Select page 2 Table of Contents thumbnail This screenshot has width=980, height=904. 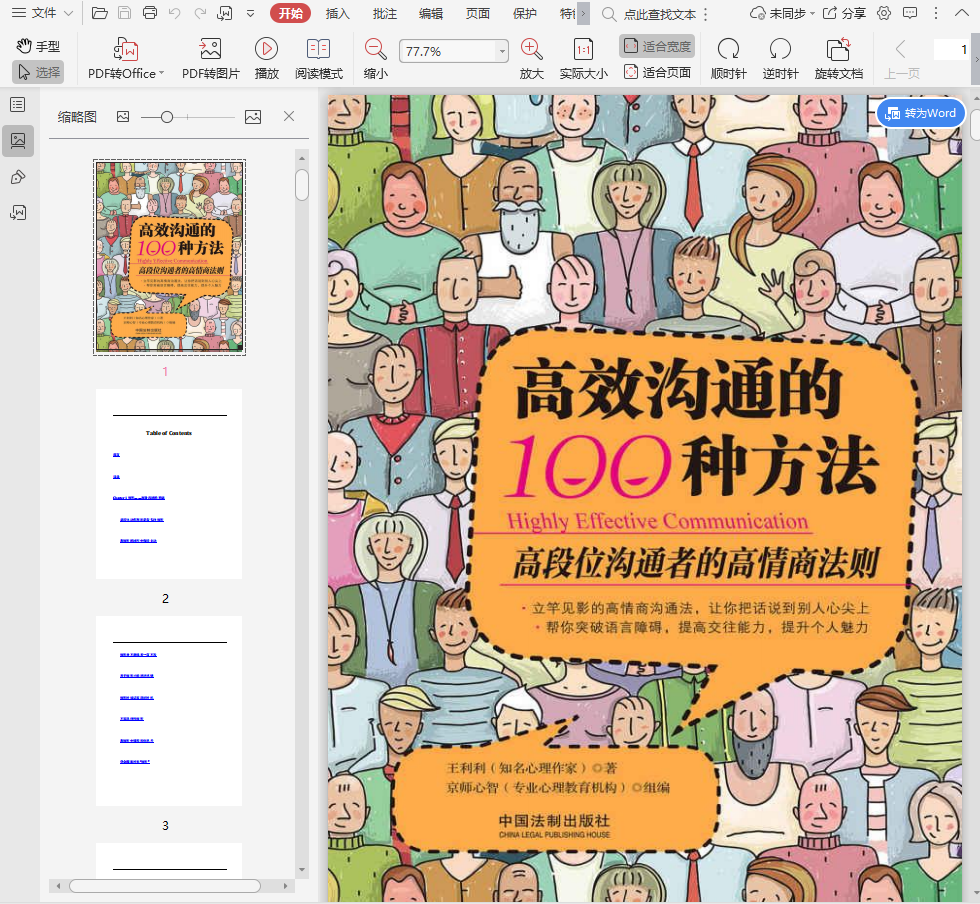coord(169,484)
